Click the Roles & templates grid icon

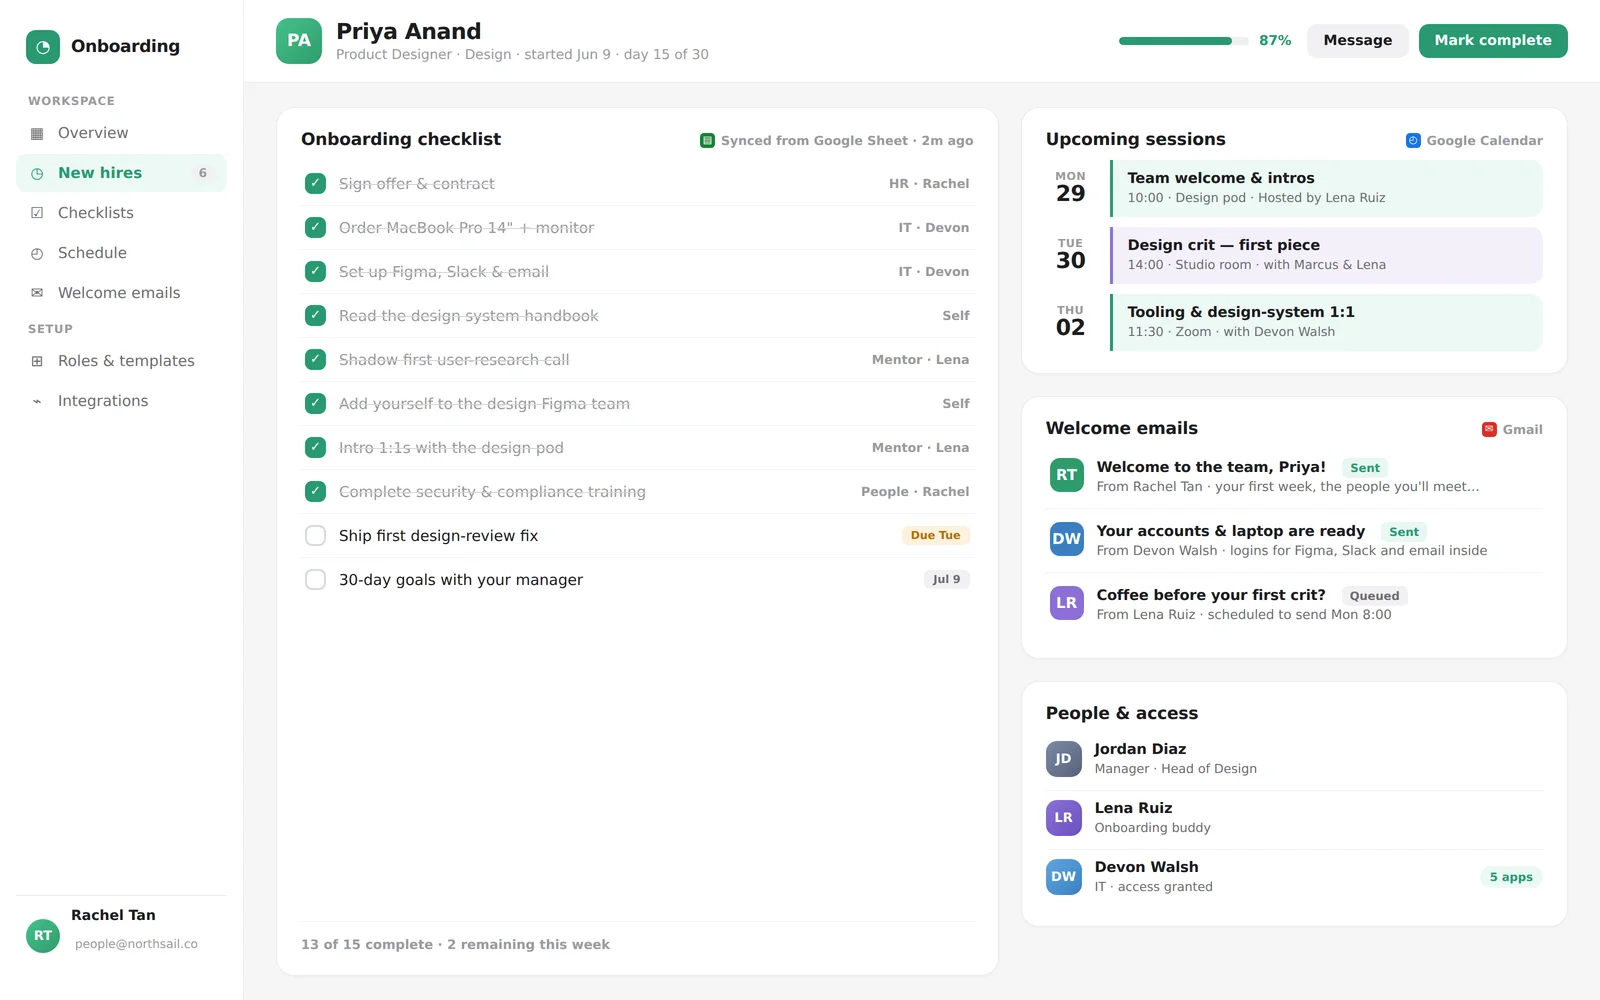[37, 361]
